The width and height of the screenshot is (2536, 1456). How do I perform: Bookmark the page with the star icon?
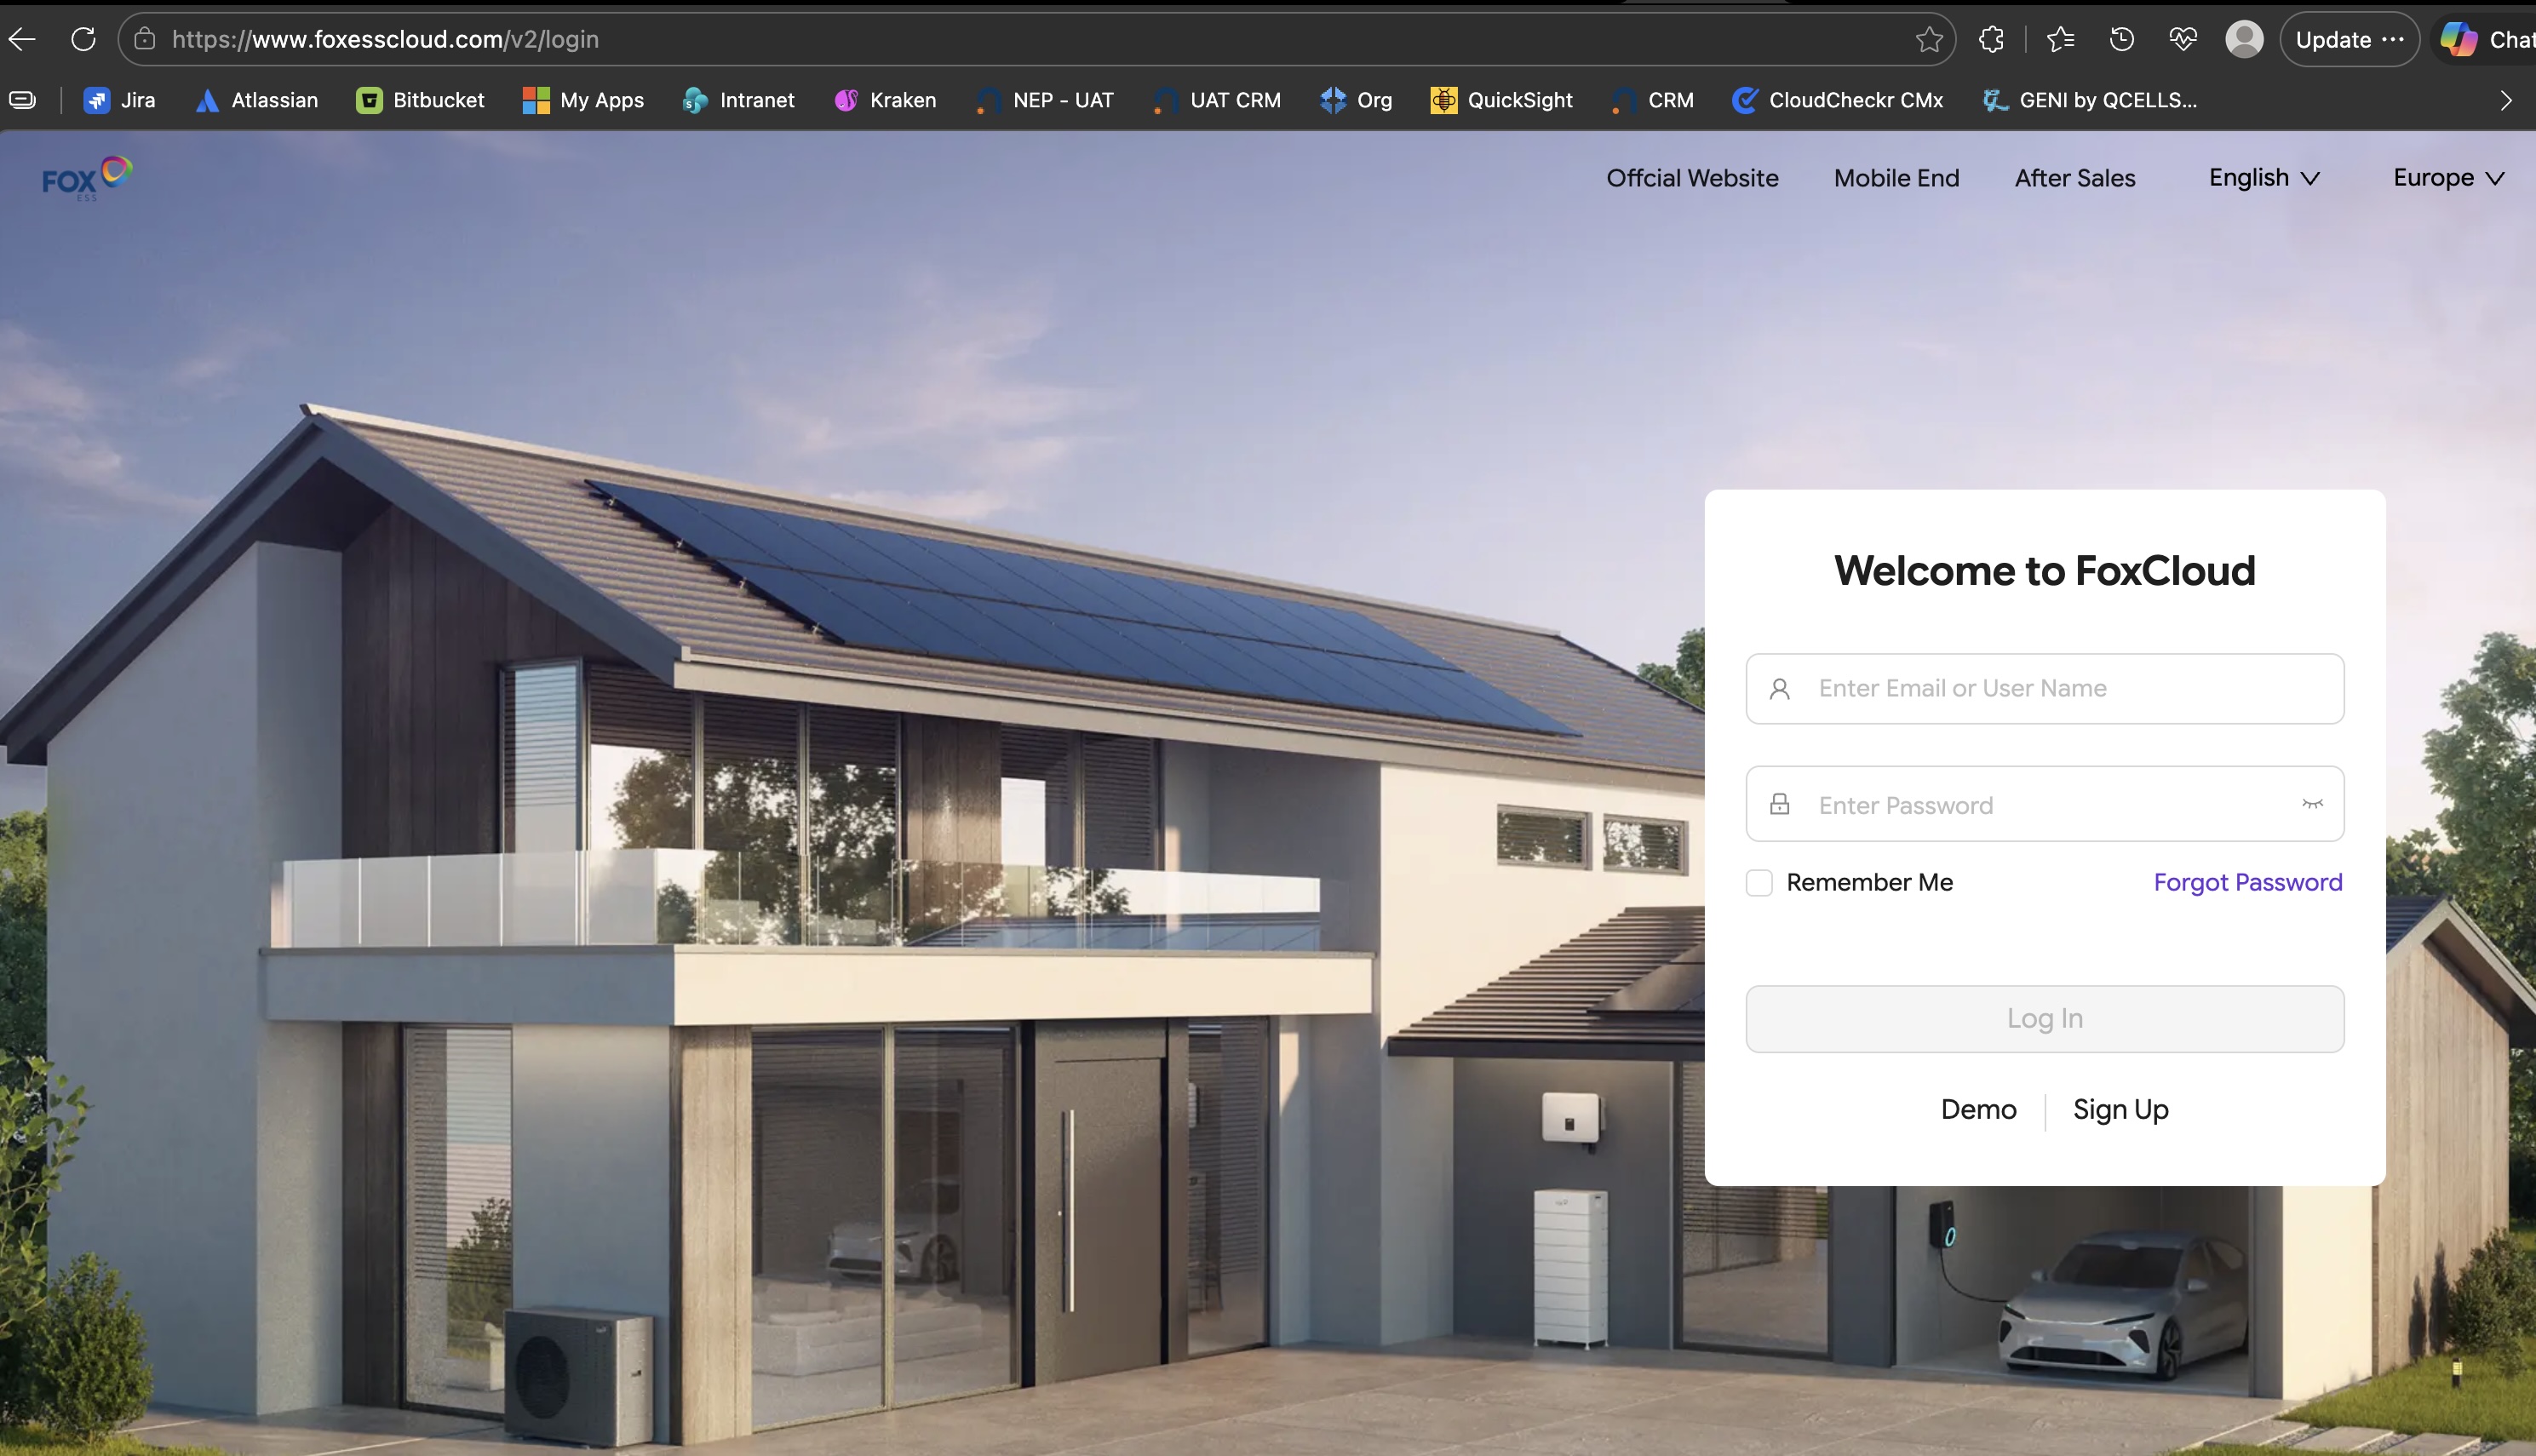(x=1929, y=39)
